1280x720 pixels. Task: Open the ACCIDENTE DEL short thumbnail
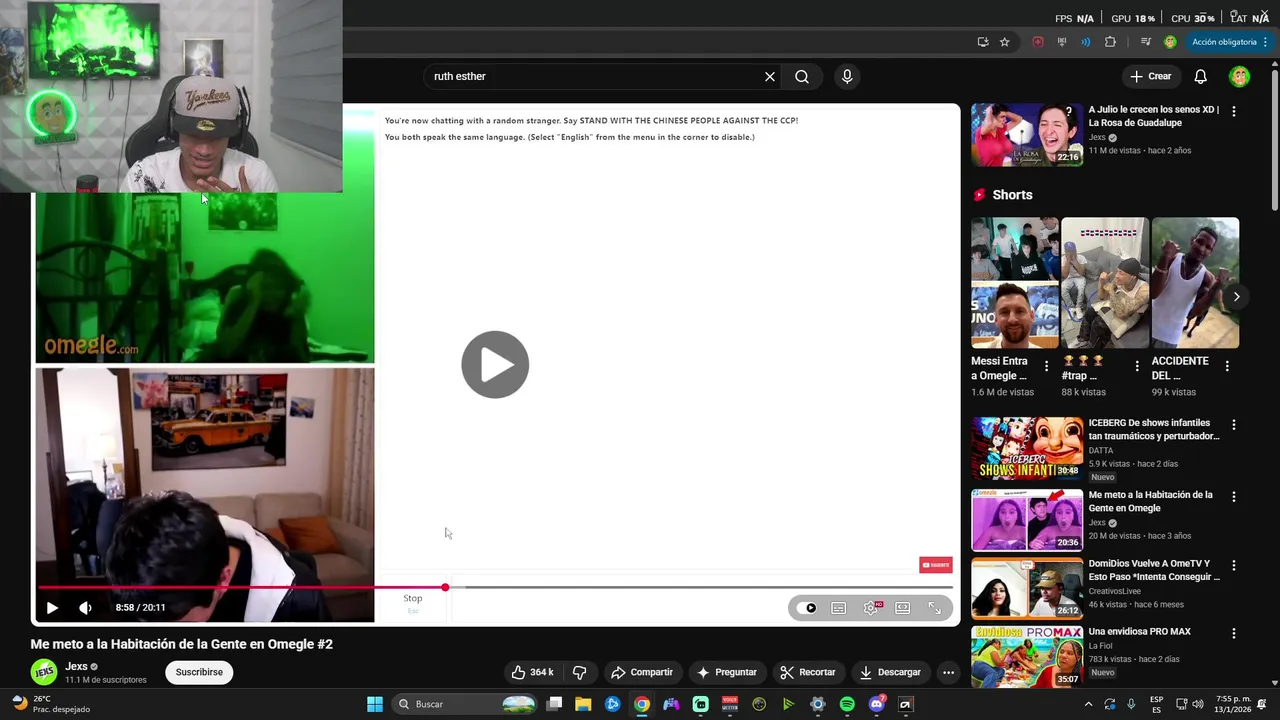[x=1195, y=283]
